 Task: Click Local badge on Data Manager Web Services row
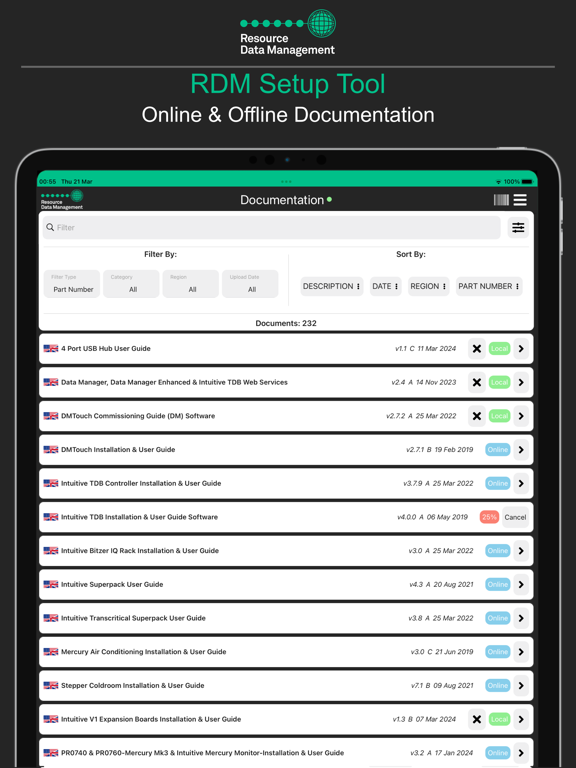(x=499, y=383)
